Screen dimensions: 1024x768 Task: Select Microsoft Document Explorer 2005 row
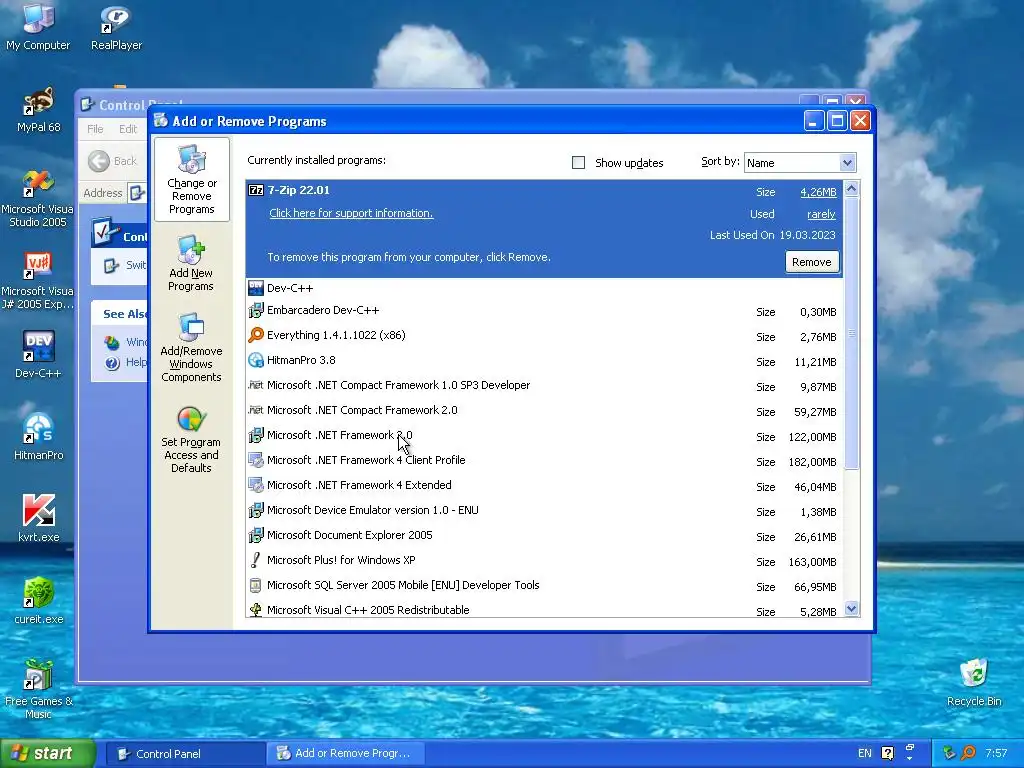545,536
